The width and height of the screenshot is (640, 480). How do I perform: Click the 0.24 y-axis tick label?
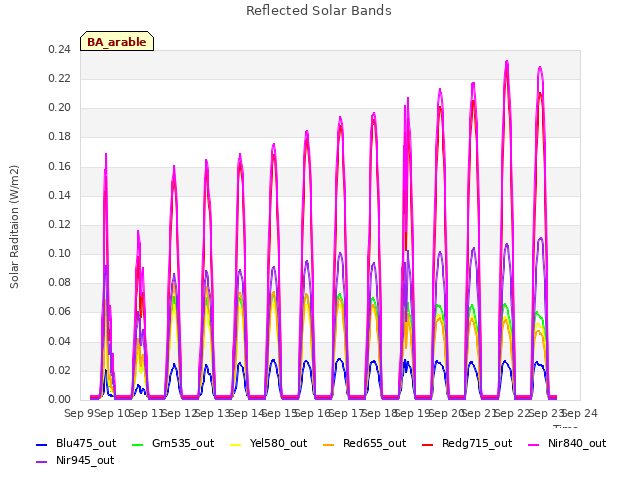tap(59, 49)
